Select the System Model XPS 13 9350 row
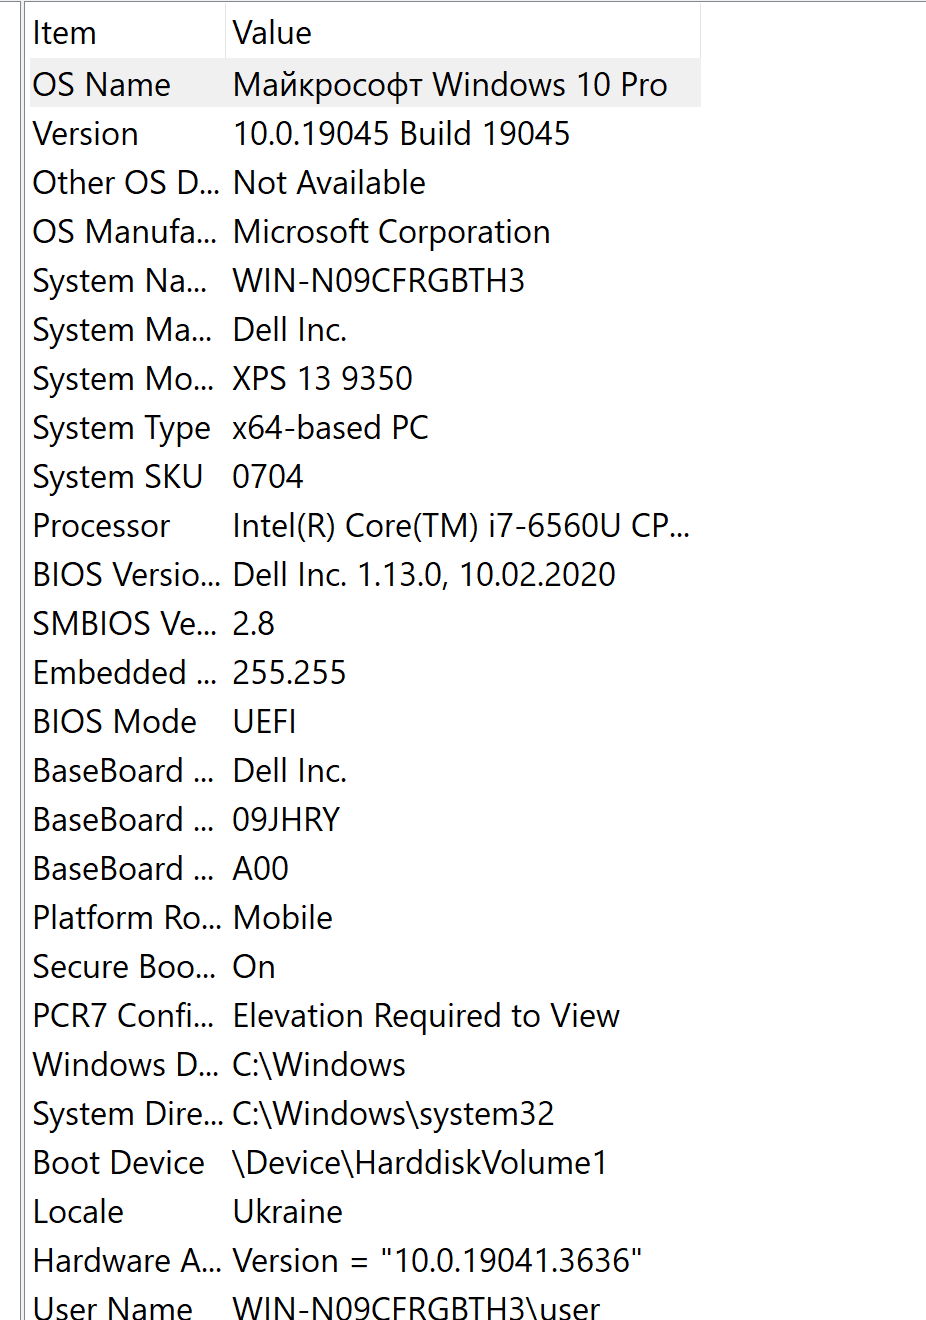Image resolution: width=926 pixels, height=1320 pixels. tap(365, 378)
